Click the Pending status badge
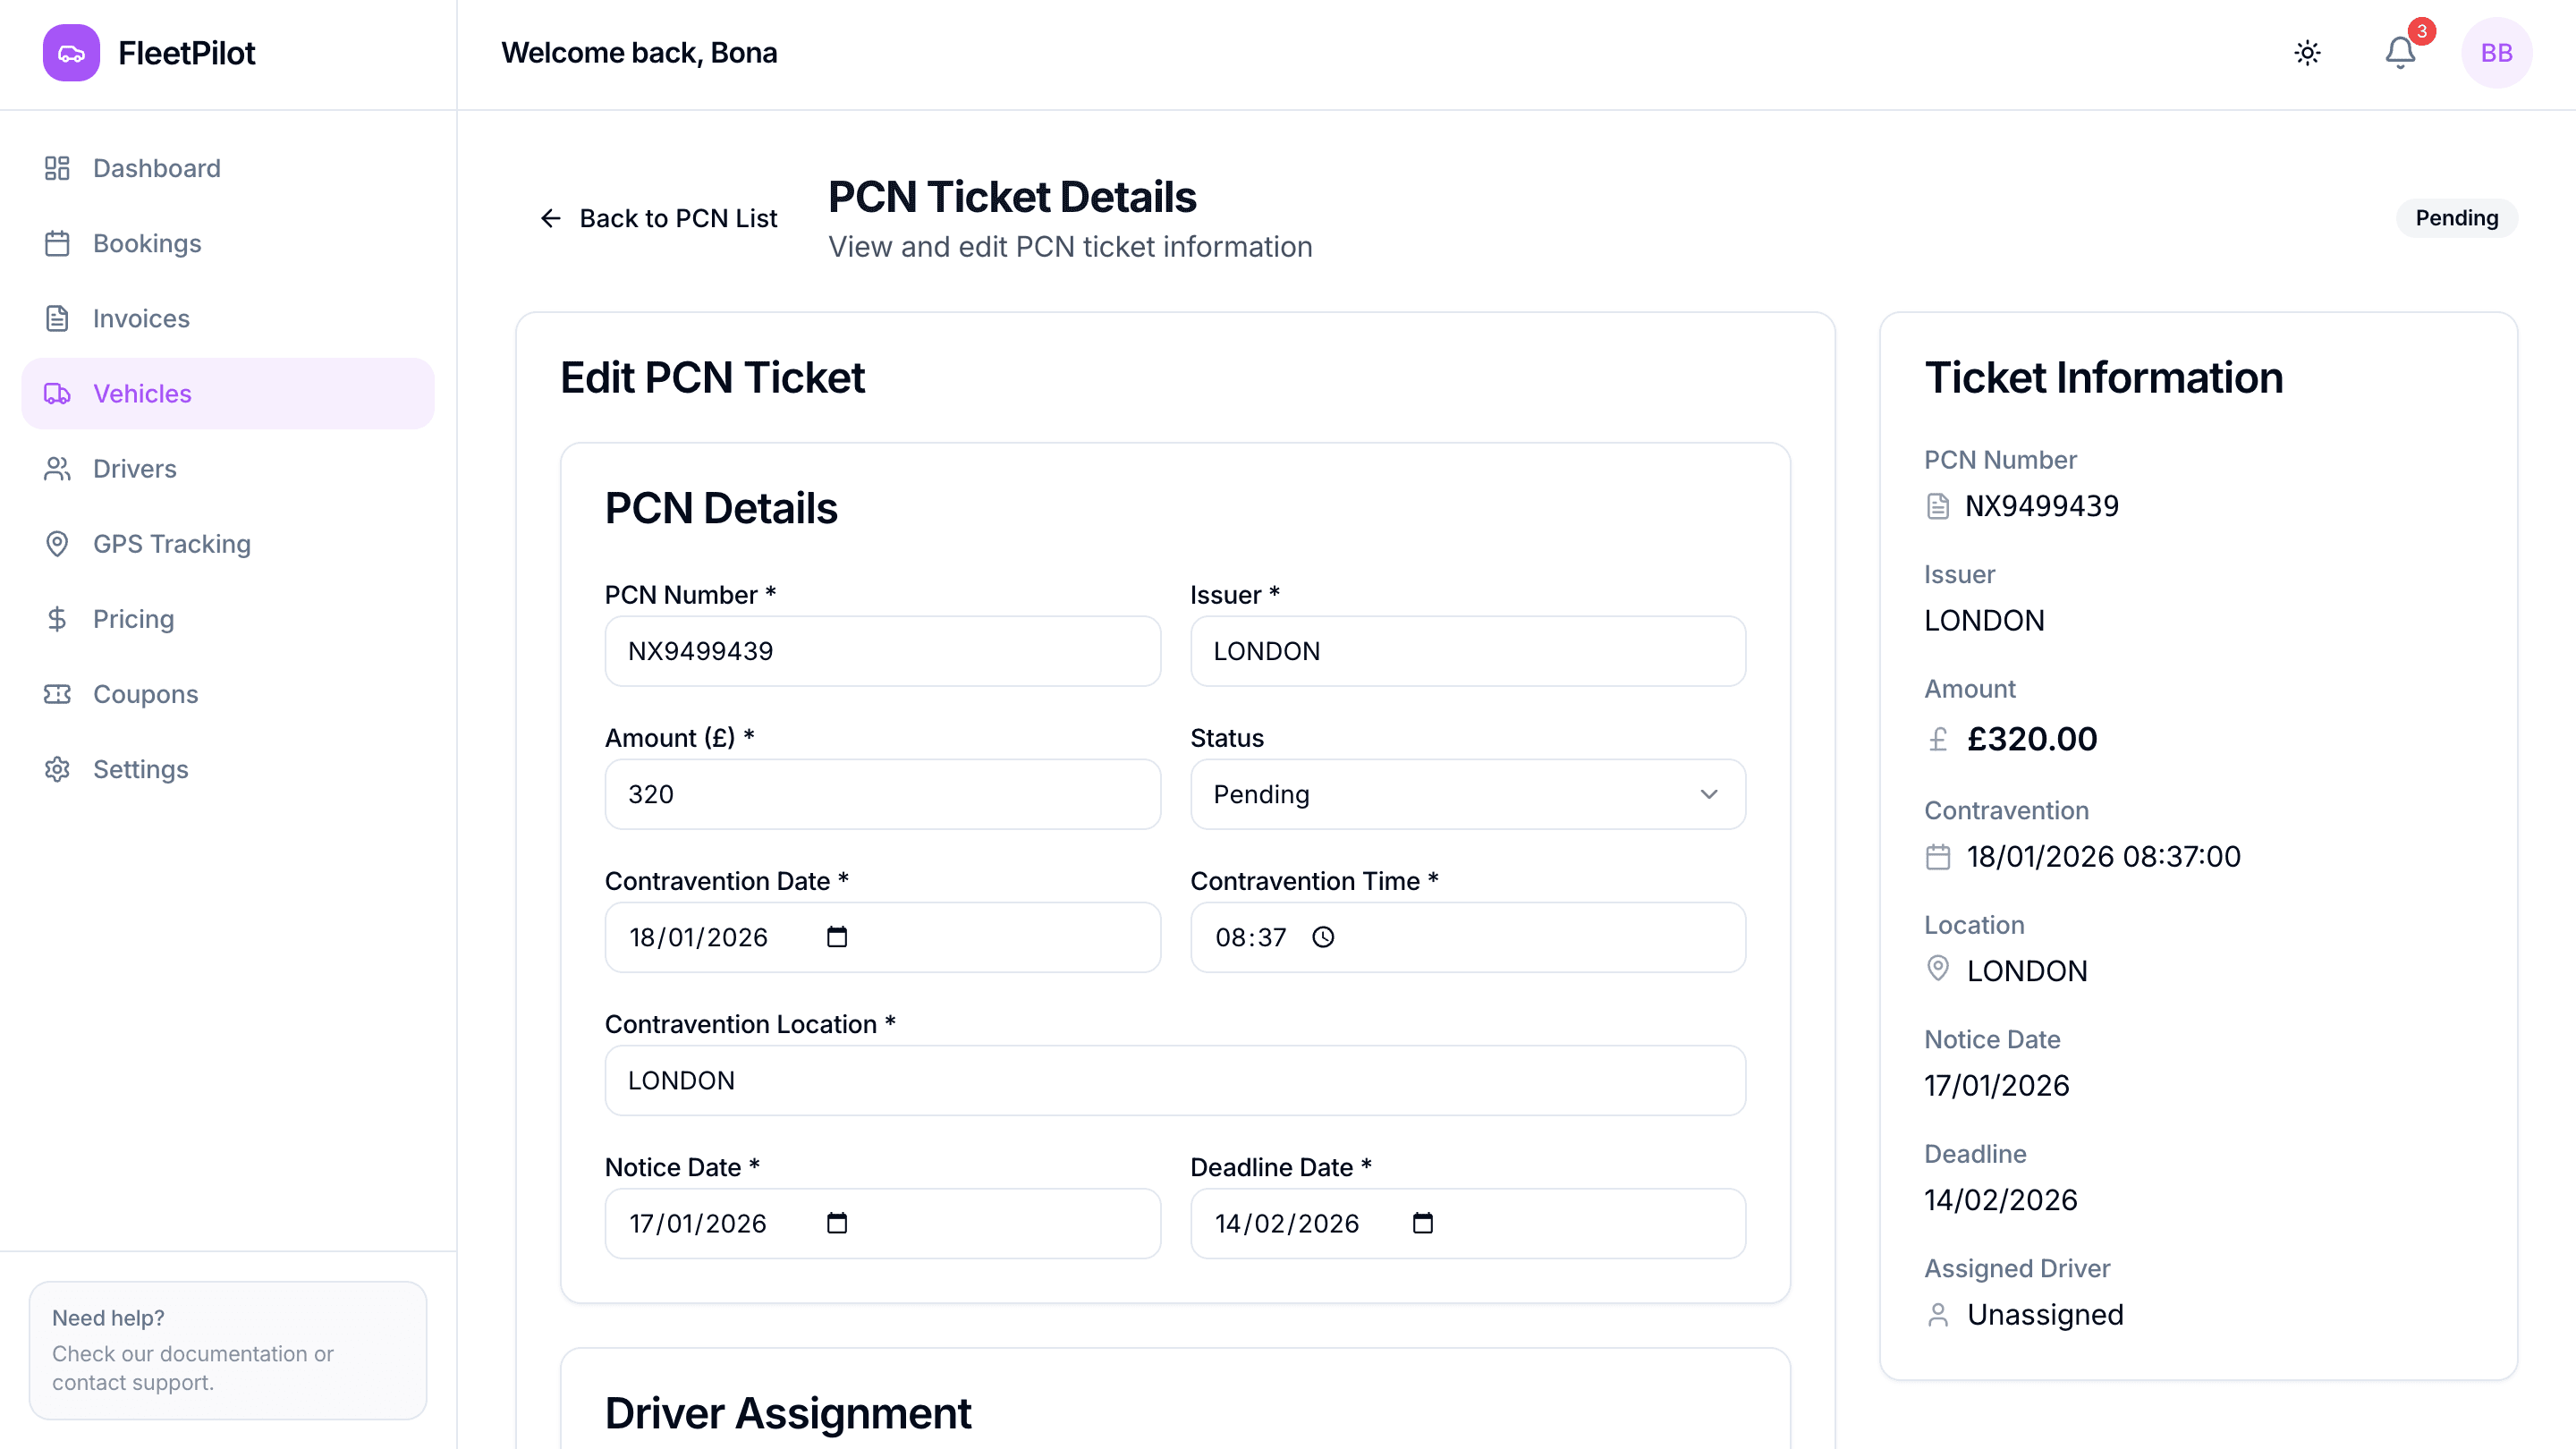This screenshot has width=2576, height=1449. (x=2456, y=218)
